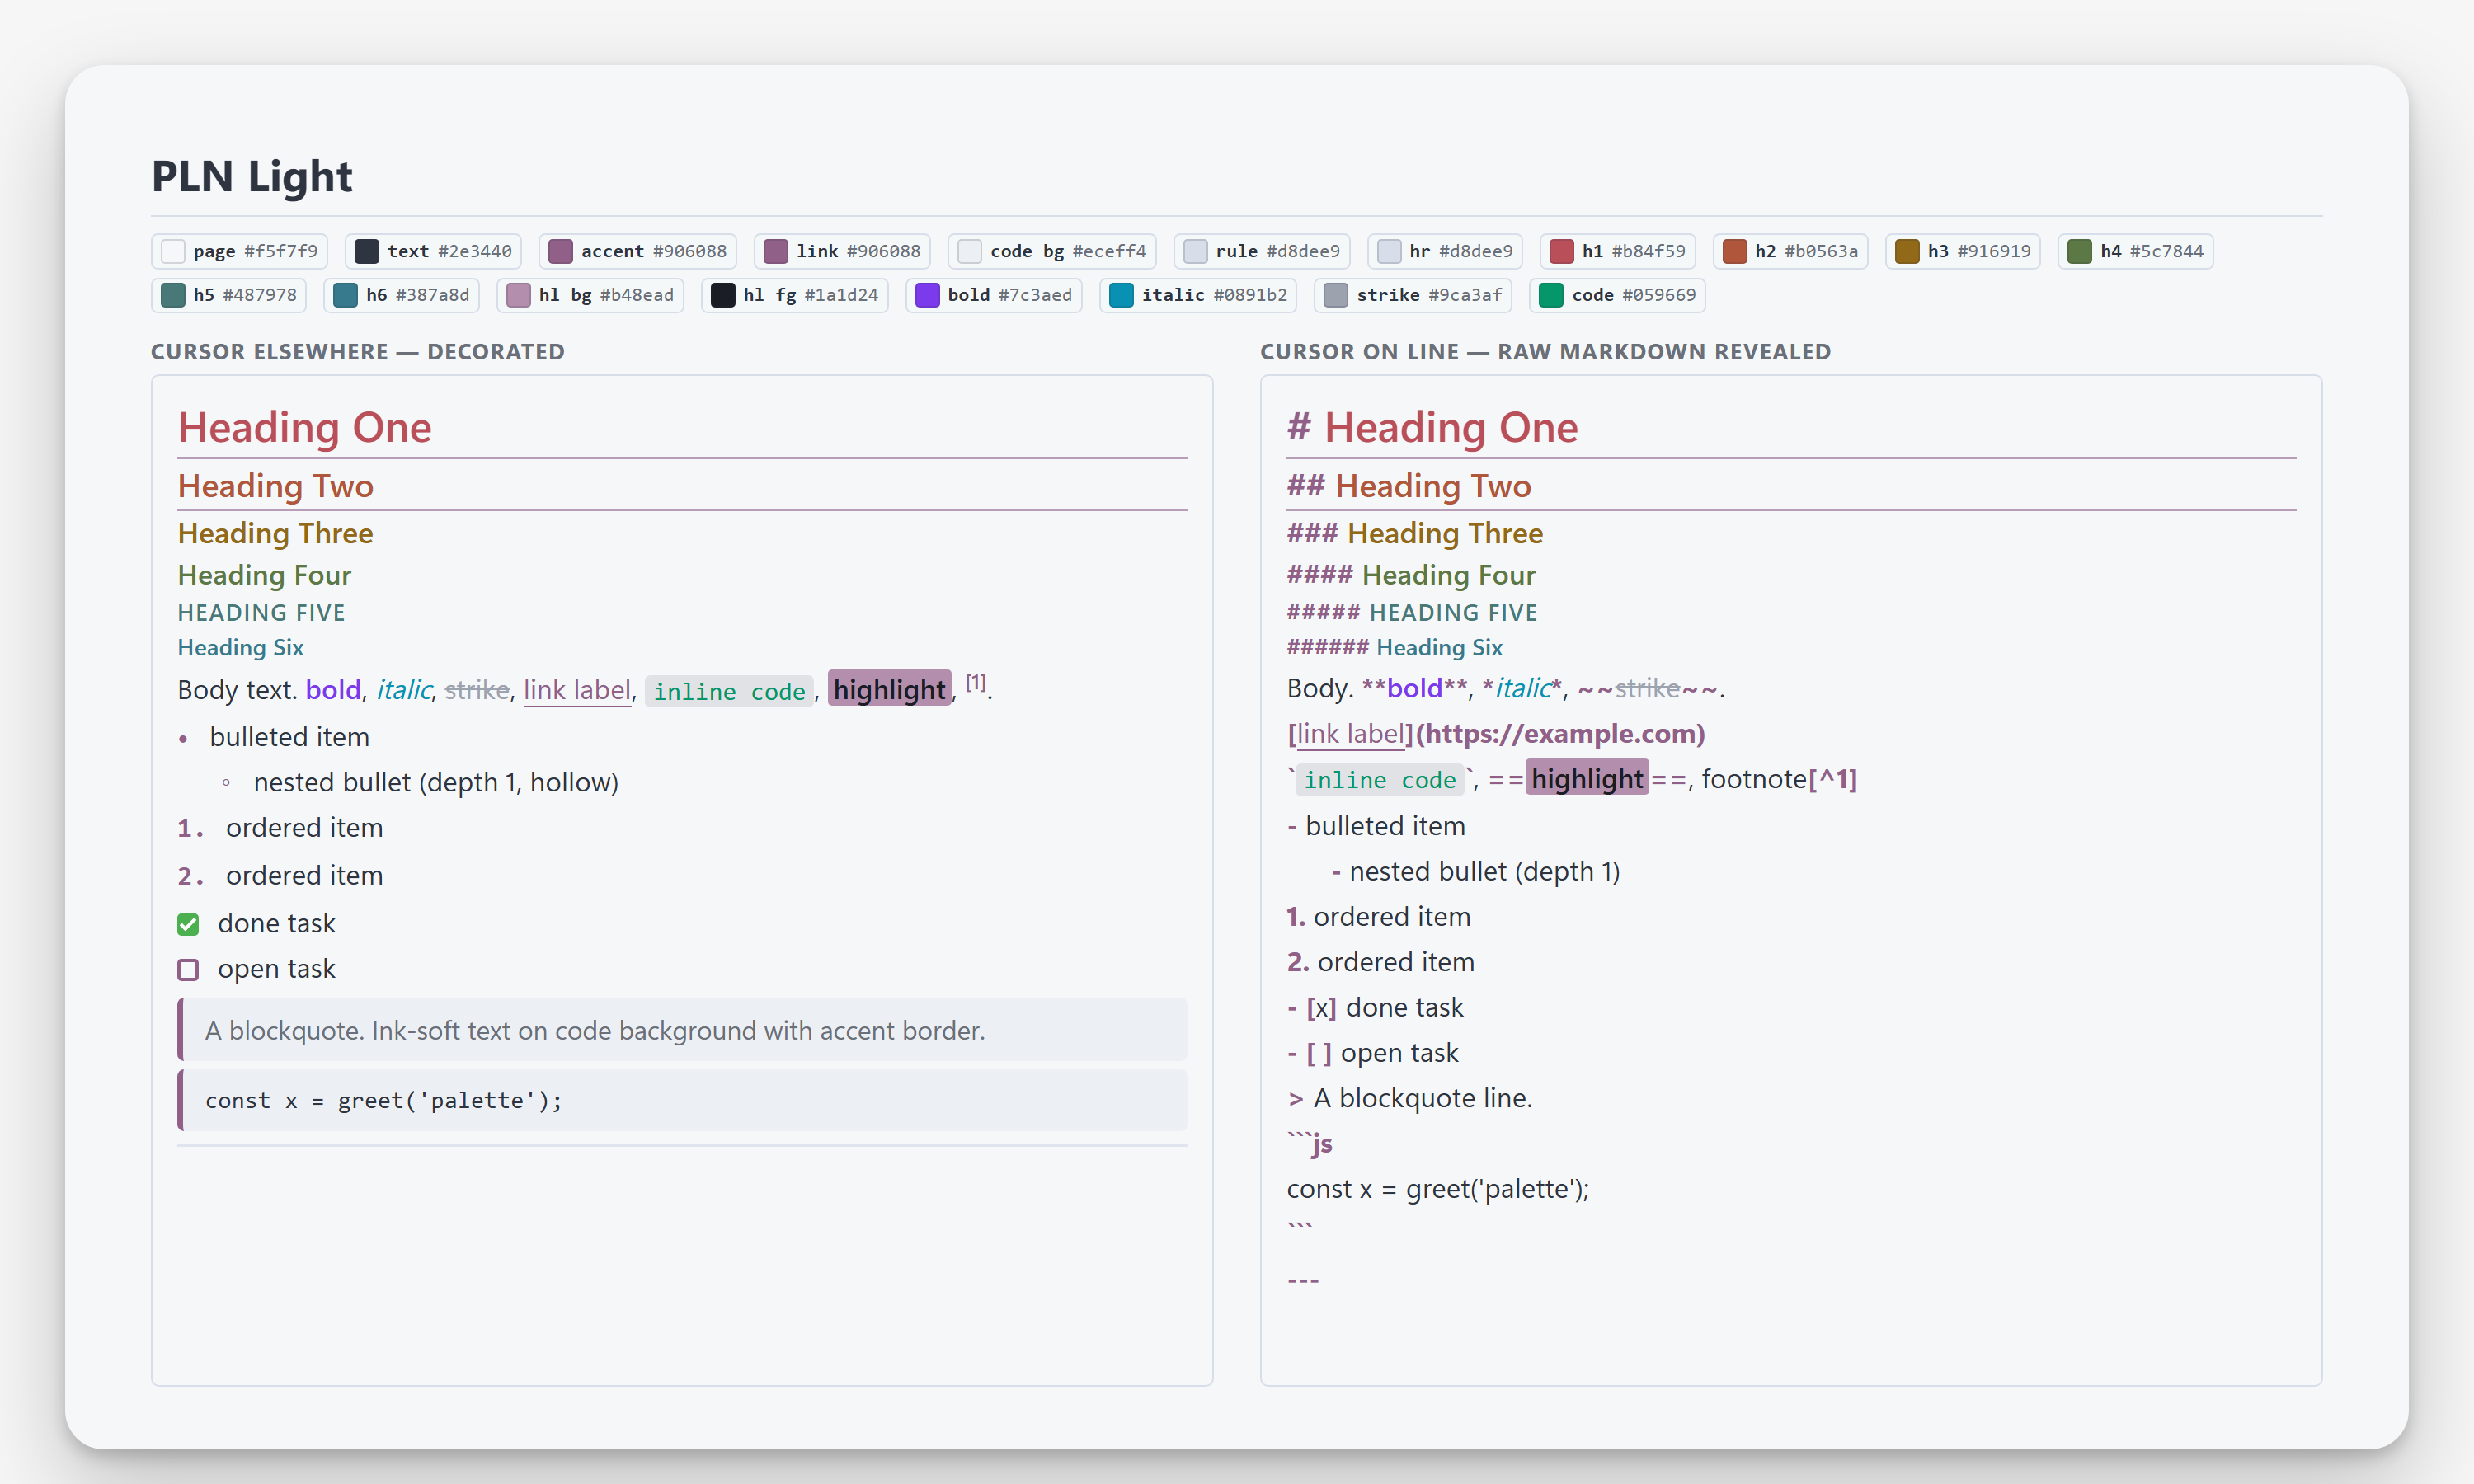
Task: Click the decorated italic word
Action: (x=404, y=690)
